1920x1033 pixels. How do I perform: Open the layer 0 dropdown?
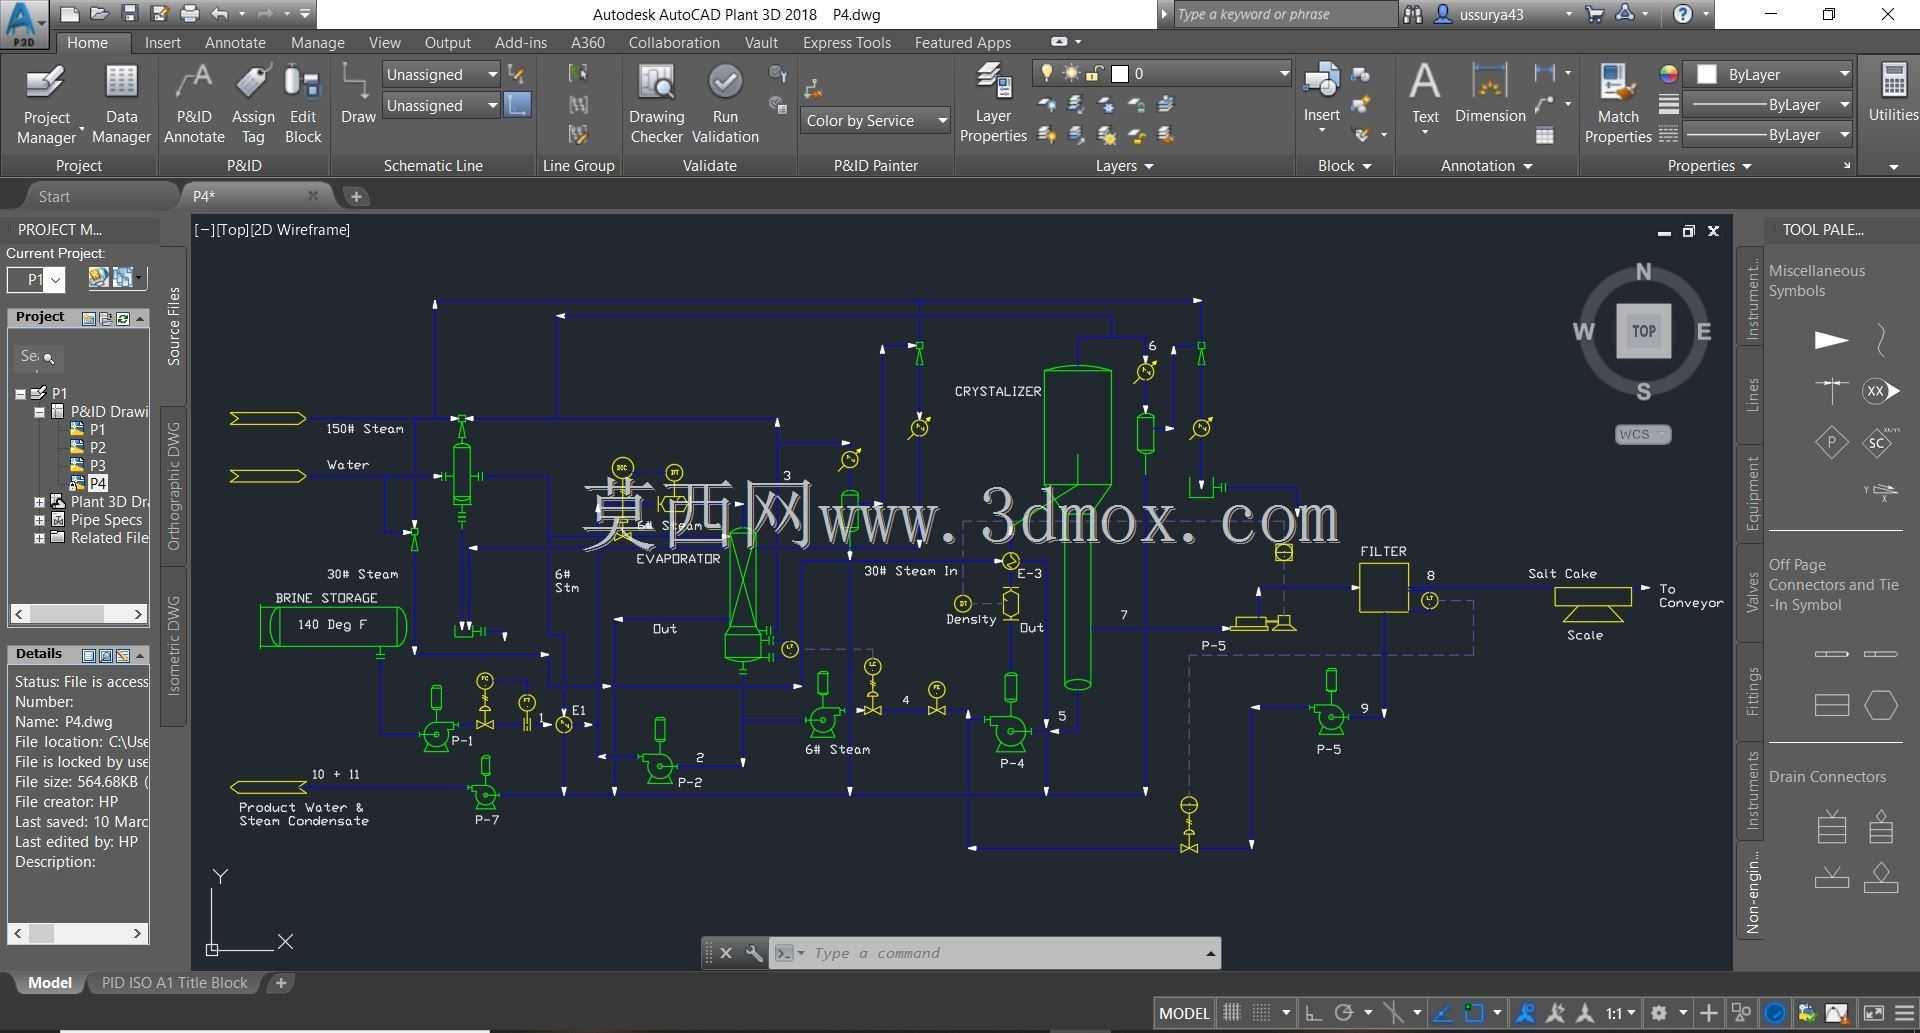(1162, 73)
